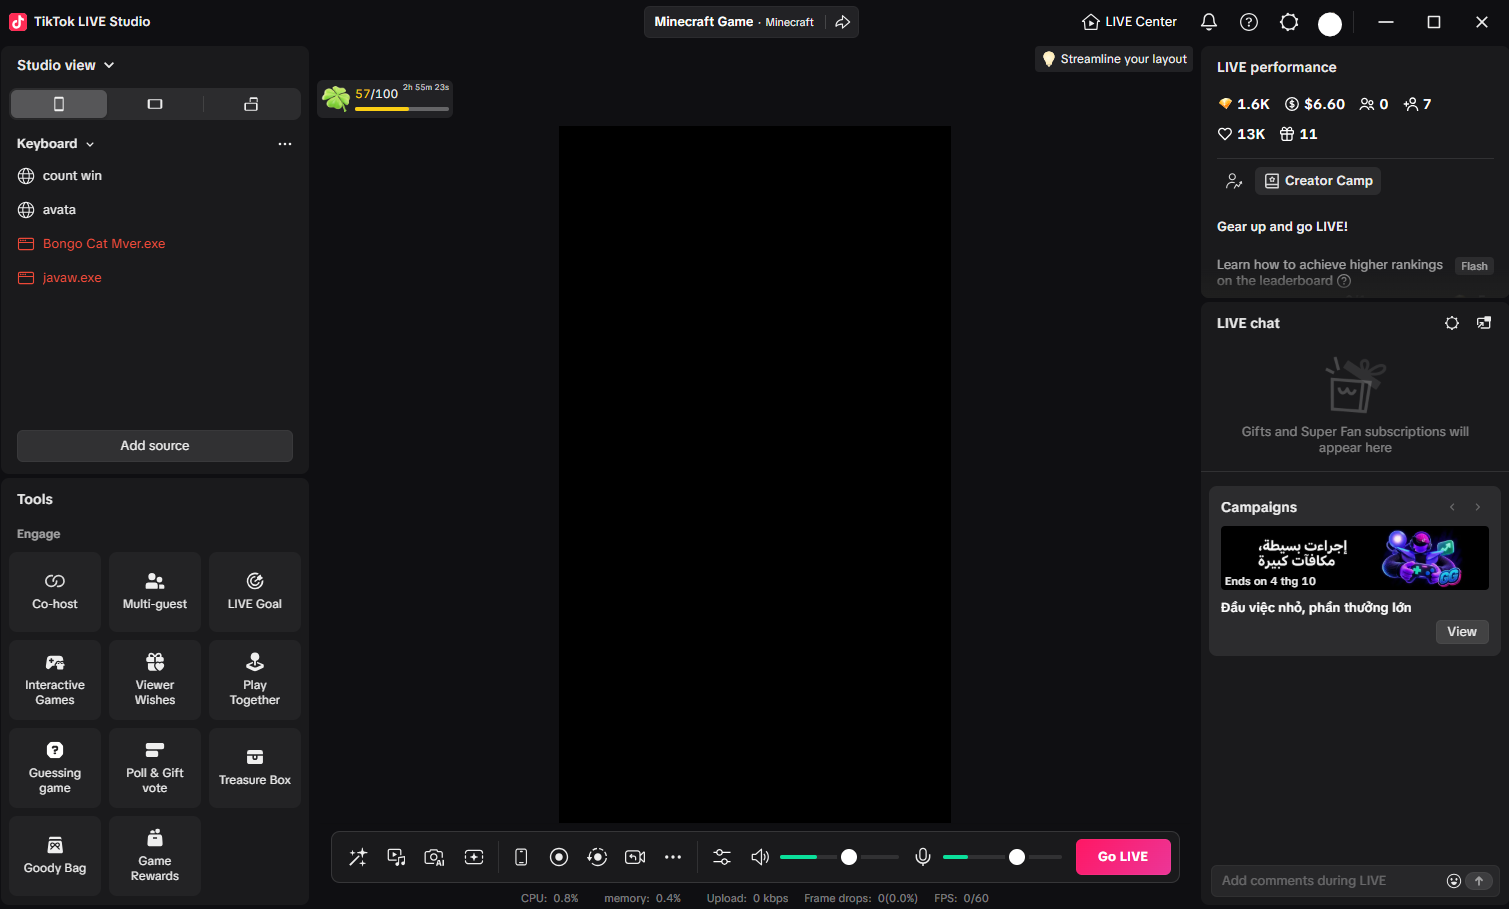Mute the speaker volume icon
This screenshot has width=1509, height=909.
tap(760, 857)
